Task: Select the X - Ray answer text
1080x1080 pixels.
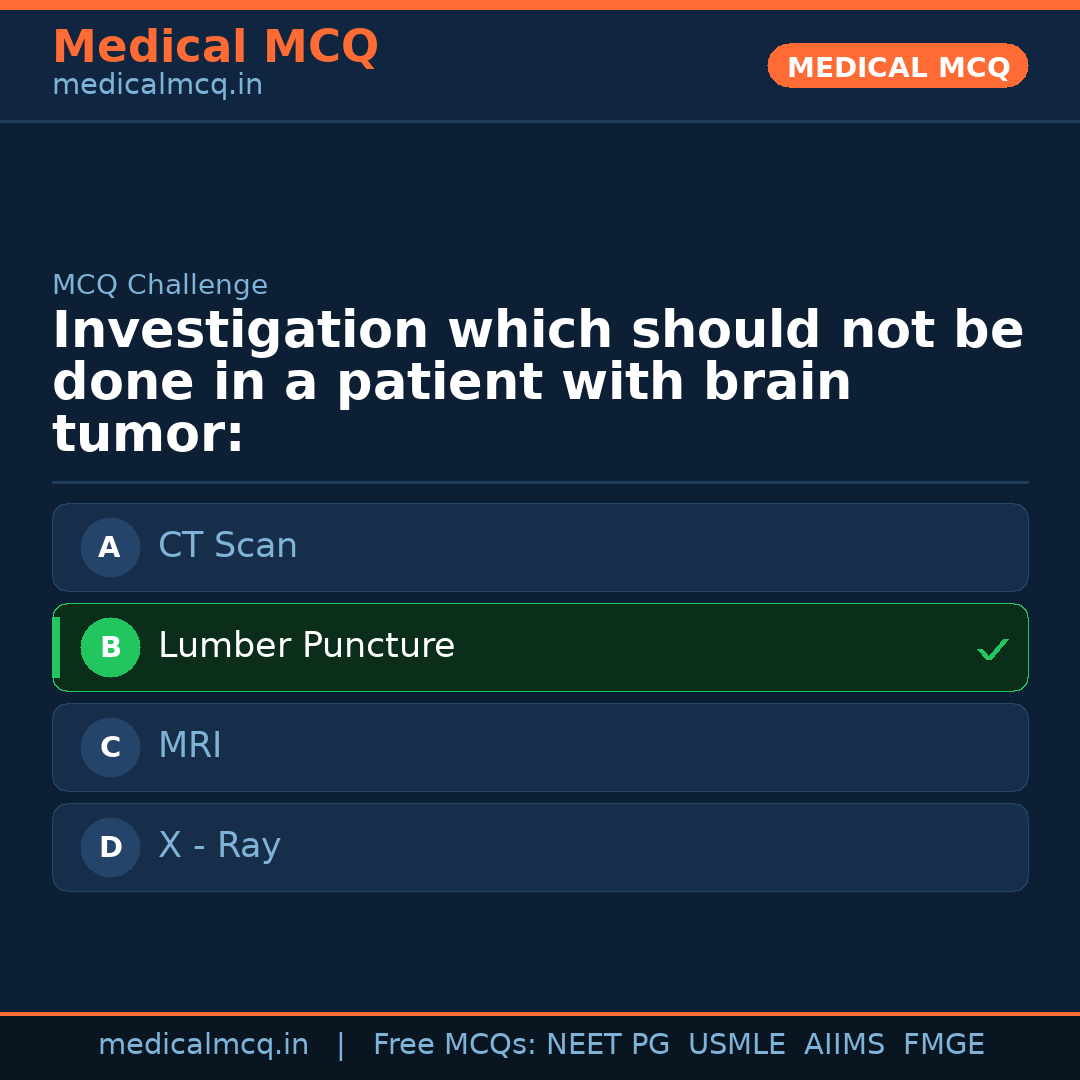Action: point(219,846)
